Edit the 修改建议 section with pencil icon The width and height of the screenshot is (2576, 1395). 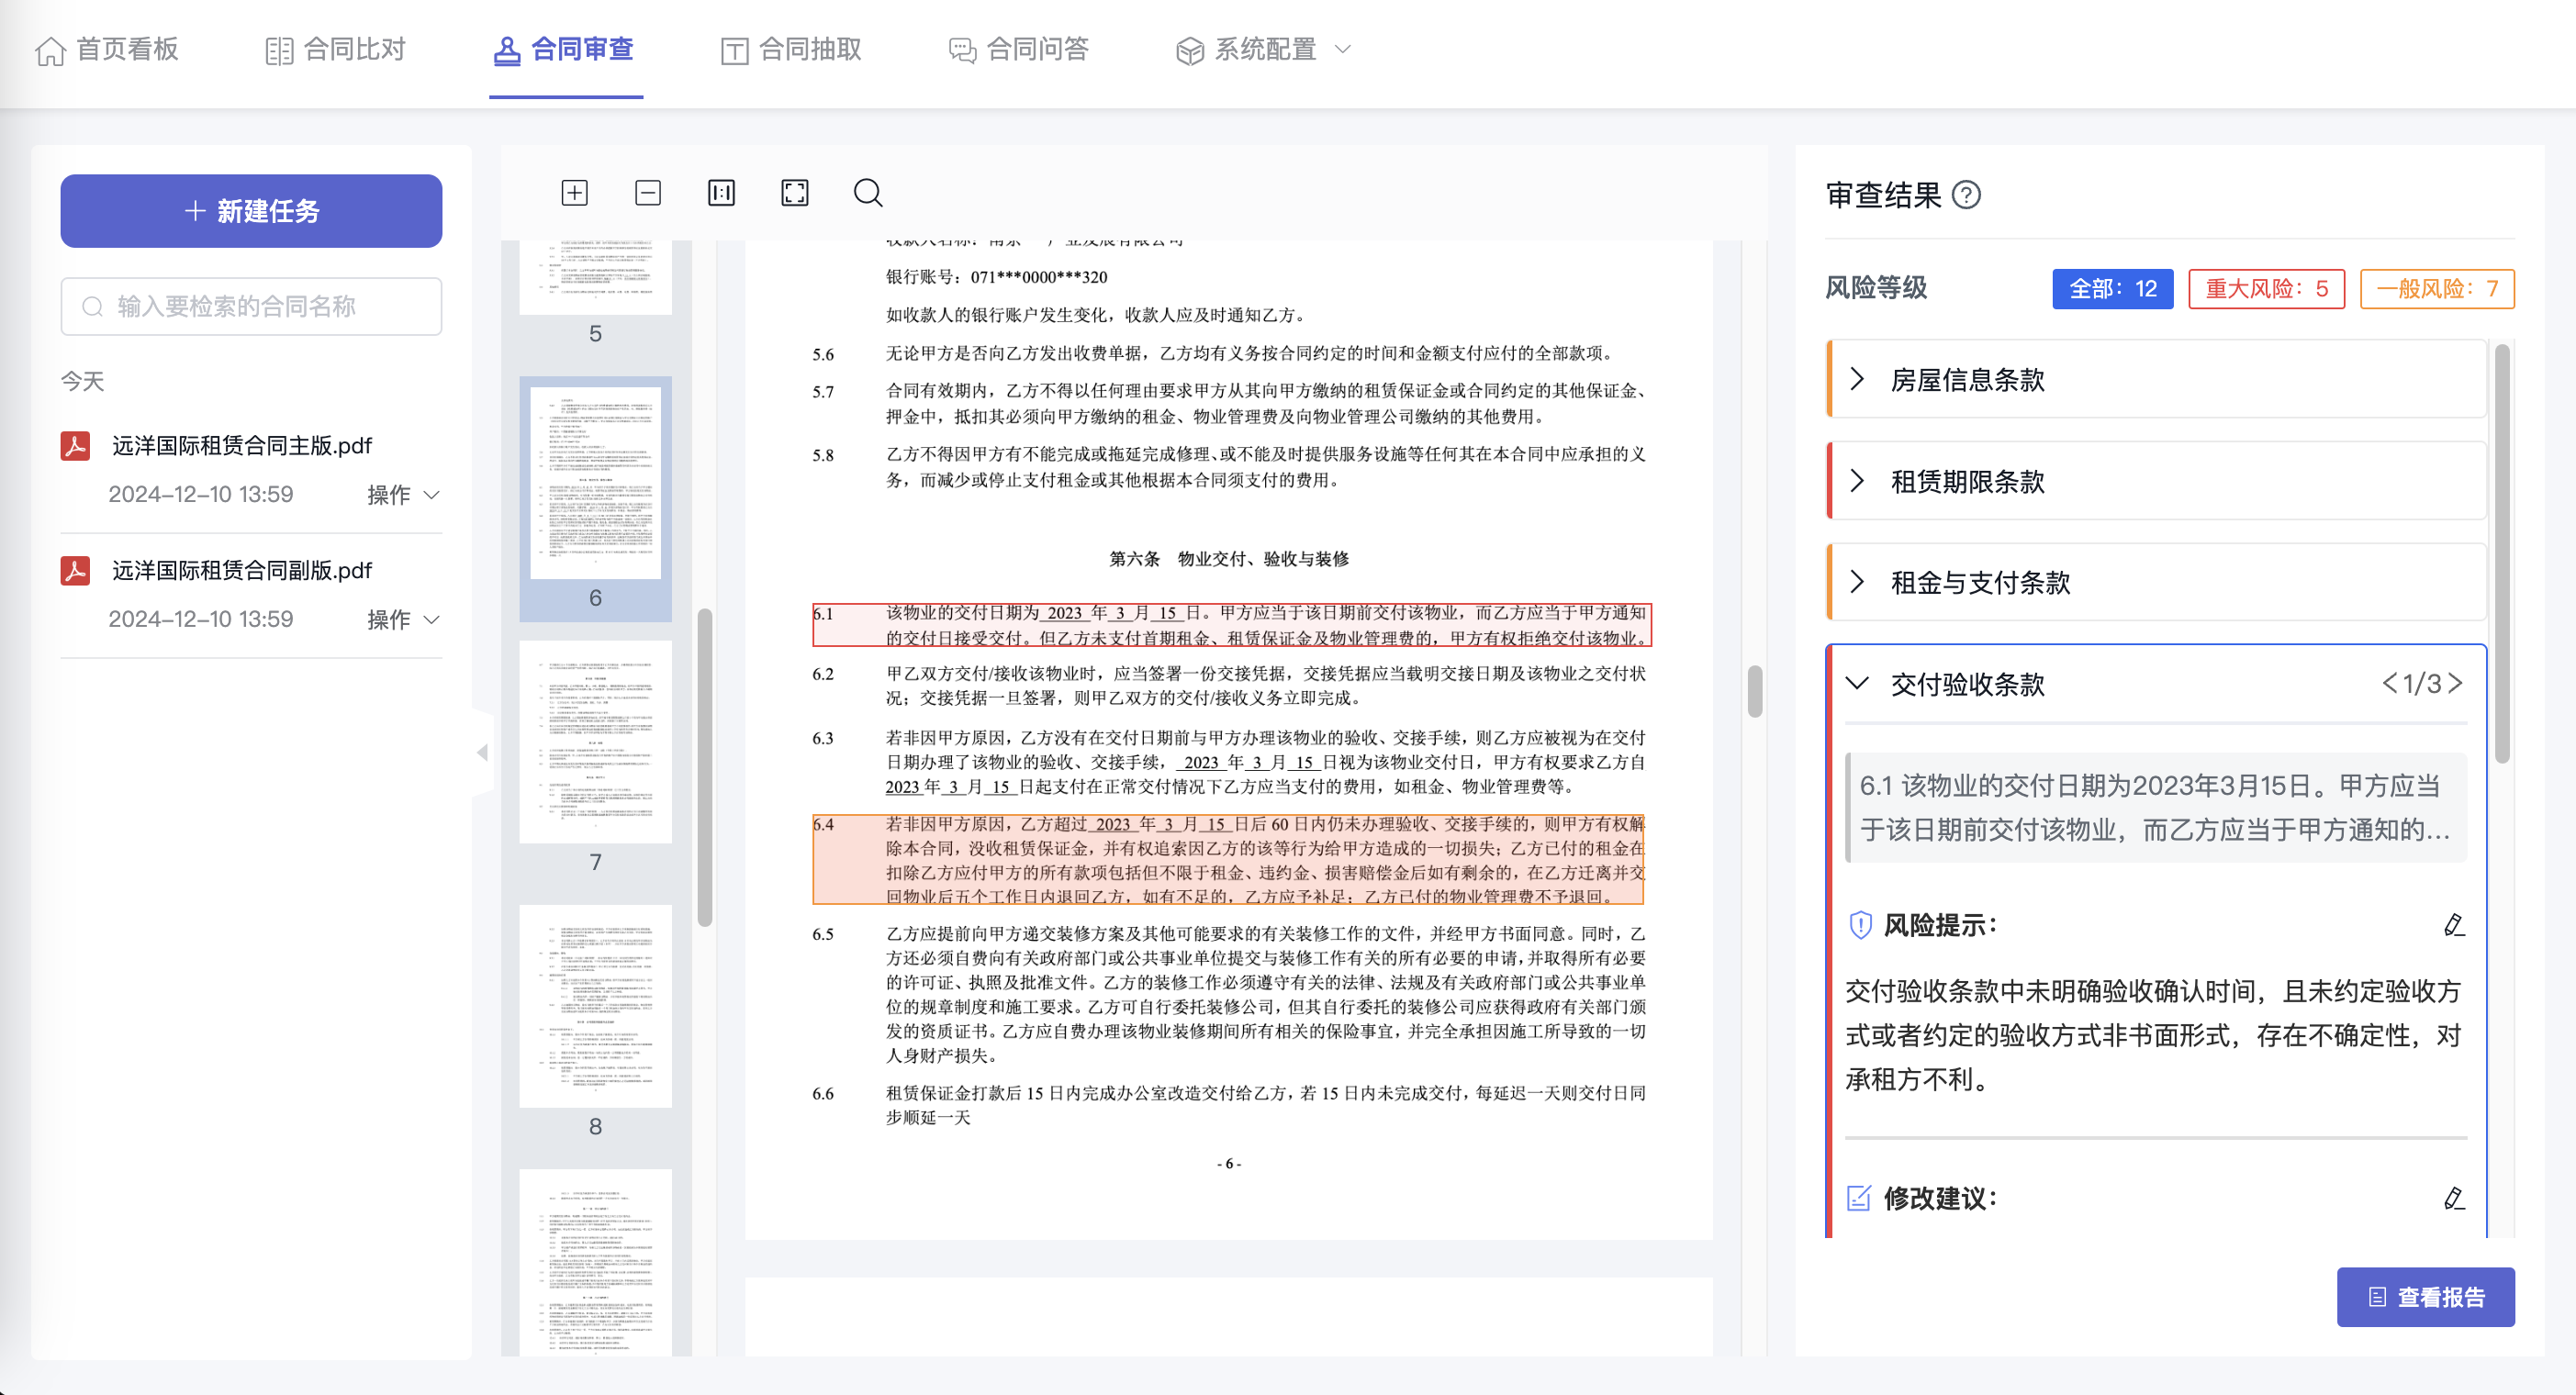point(2453,1198)
